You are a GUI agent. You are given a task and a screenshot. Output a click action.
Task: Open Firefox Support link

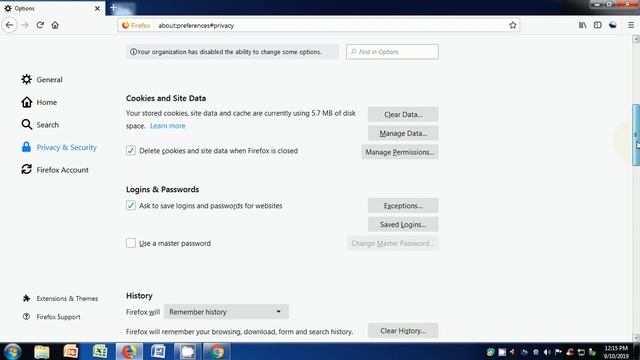tap(51, 317)
